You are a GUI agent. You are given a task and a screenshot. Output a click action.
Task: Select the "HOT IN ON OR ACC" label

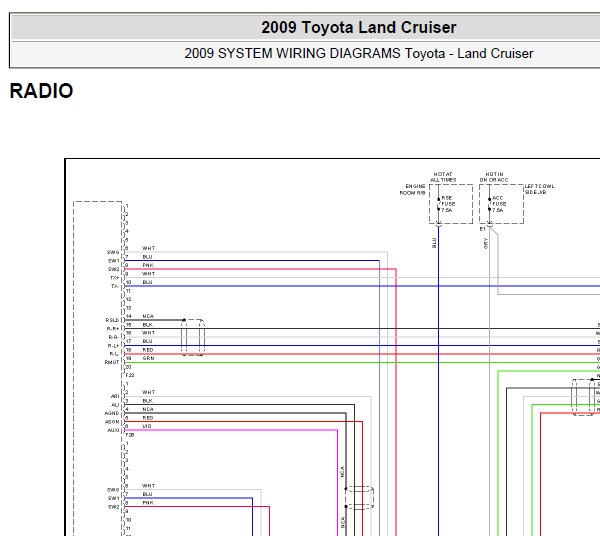click(x=494, y=177)
